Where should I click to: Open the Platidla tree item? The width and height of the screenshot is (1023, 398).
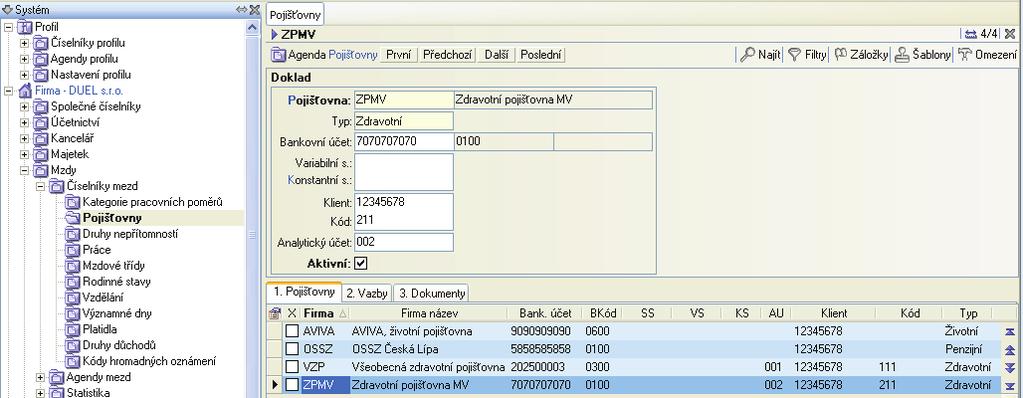click(100, 329)
